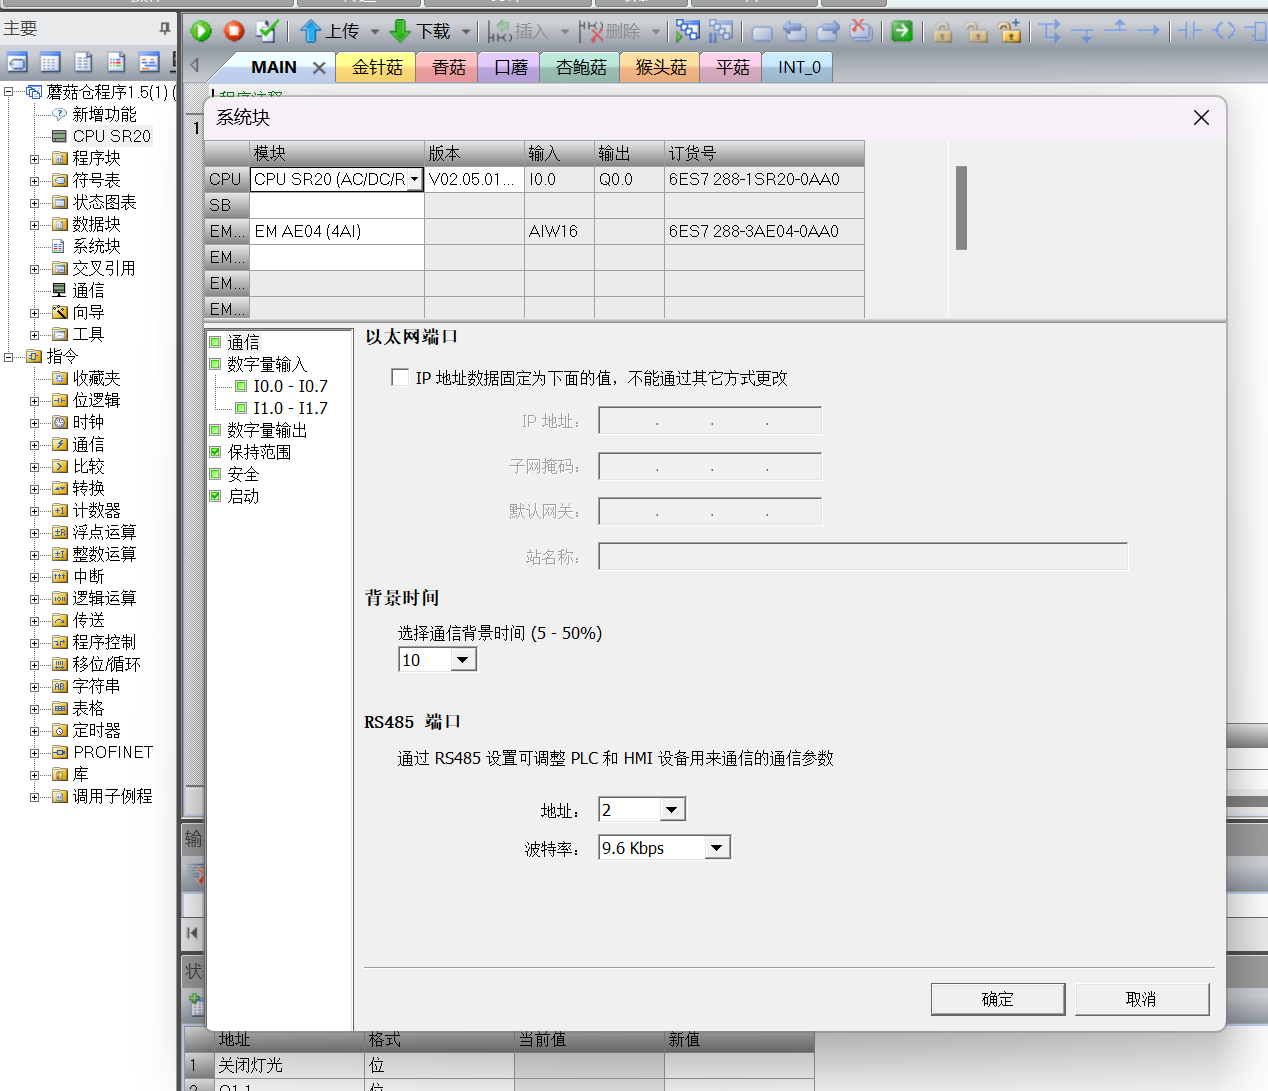Switch to the INT_0 tab

(799, 67)
